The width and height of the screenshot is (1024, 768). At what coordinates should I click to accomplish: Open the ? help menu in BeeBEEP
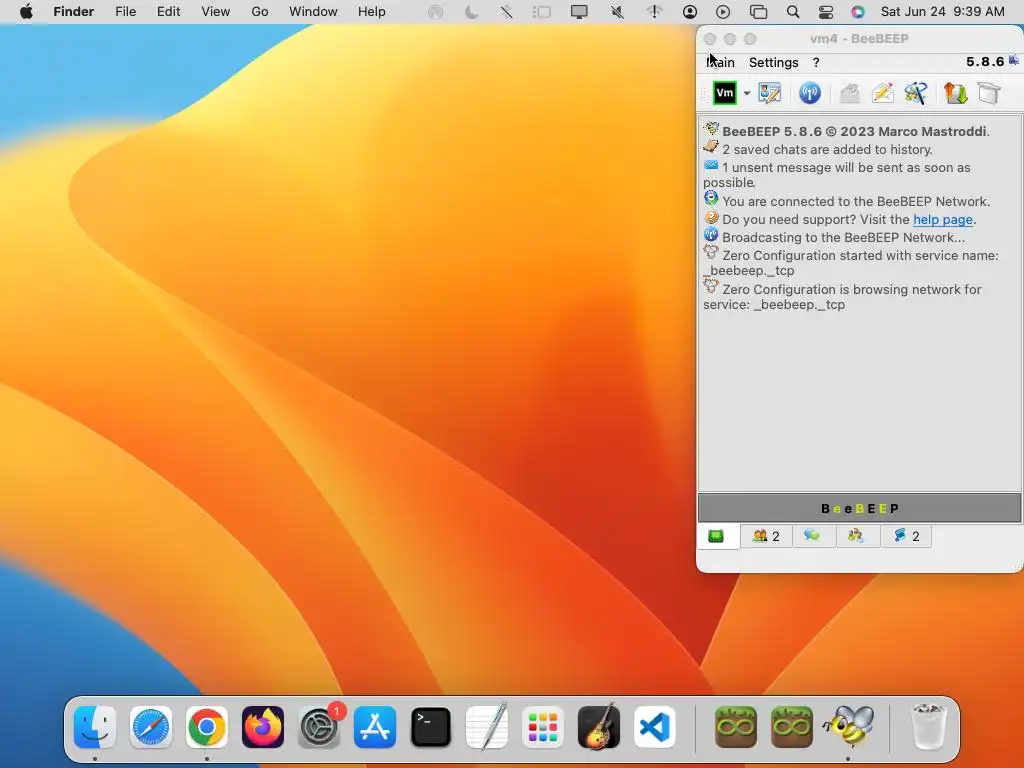(x=816, y=62)
